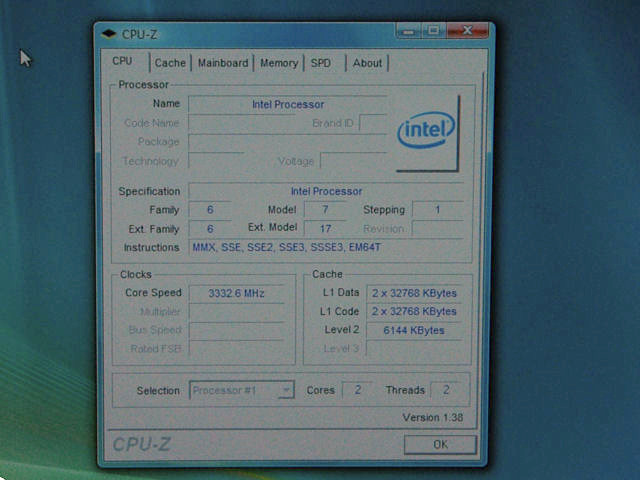Screen dimensions: 640x480
Task: Click the Family value 6
Action: [x=210, y=210]
